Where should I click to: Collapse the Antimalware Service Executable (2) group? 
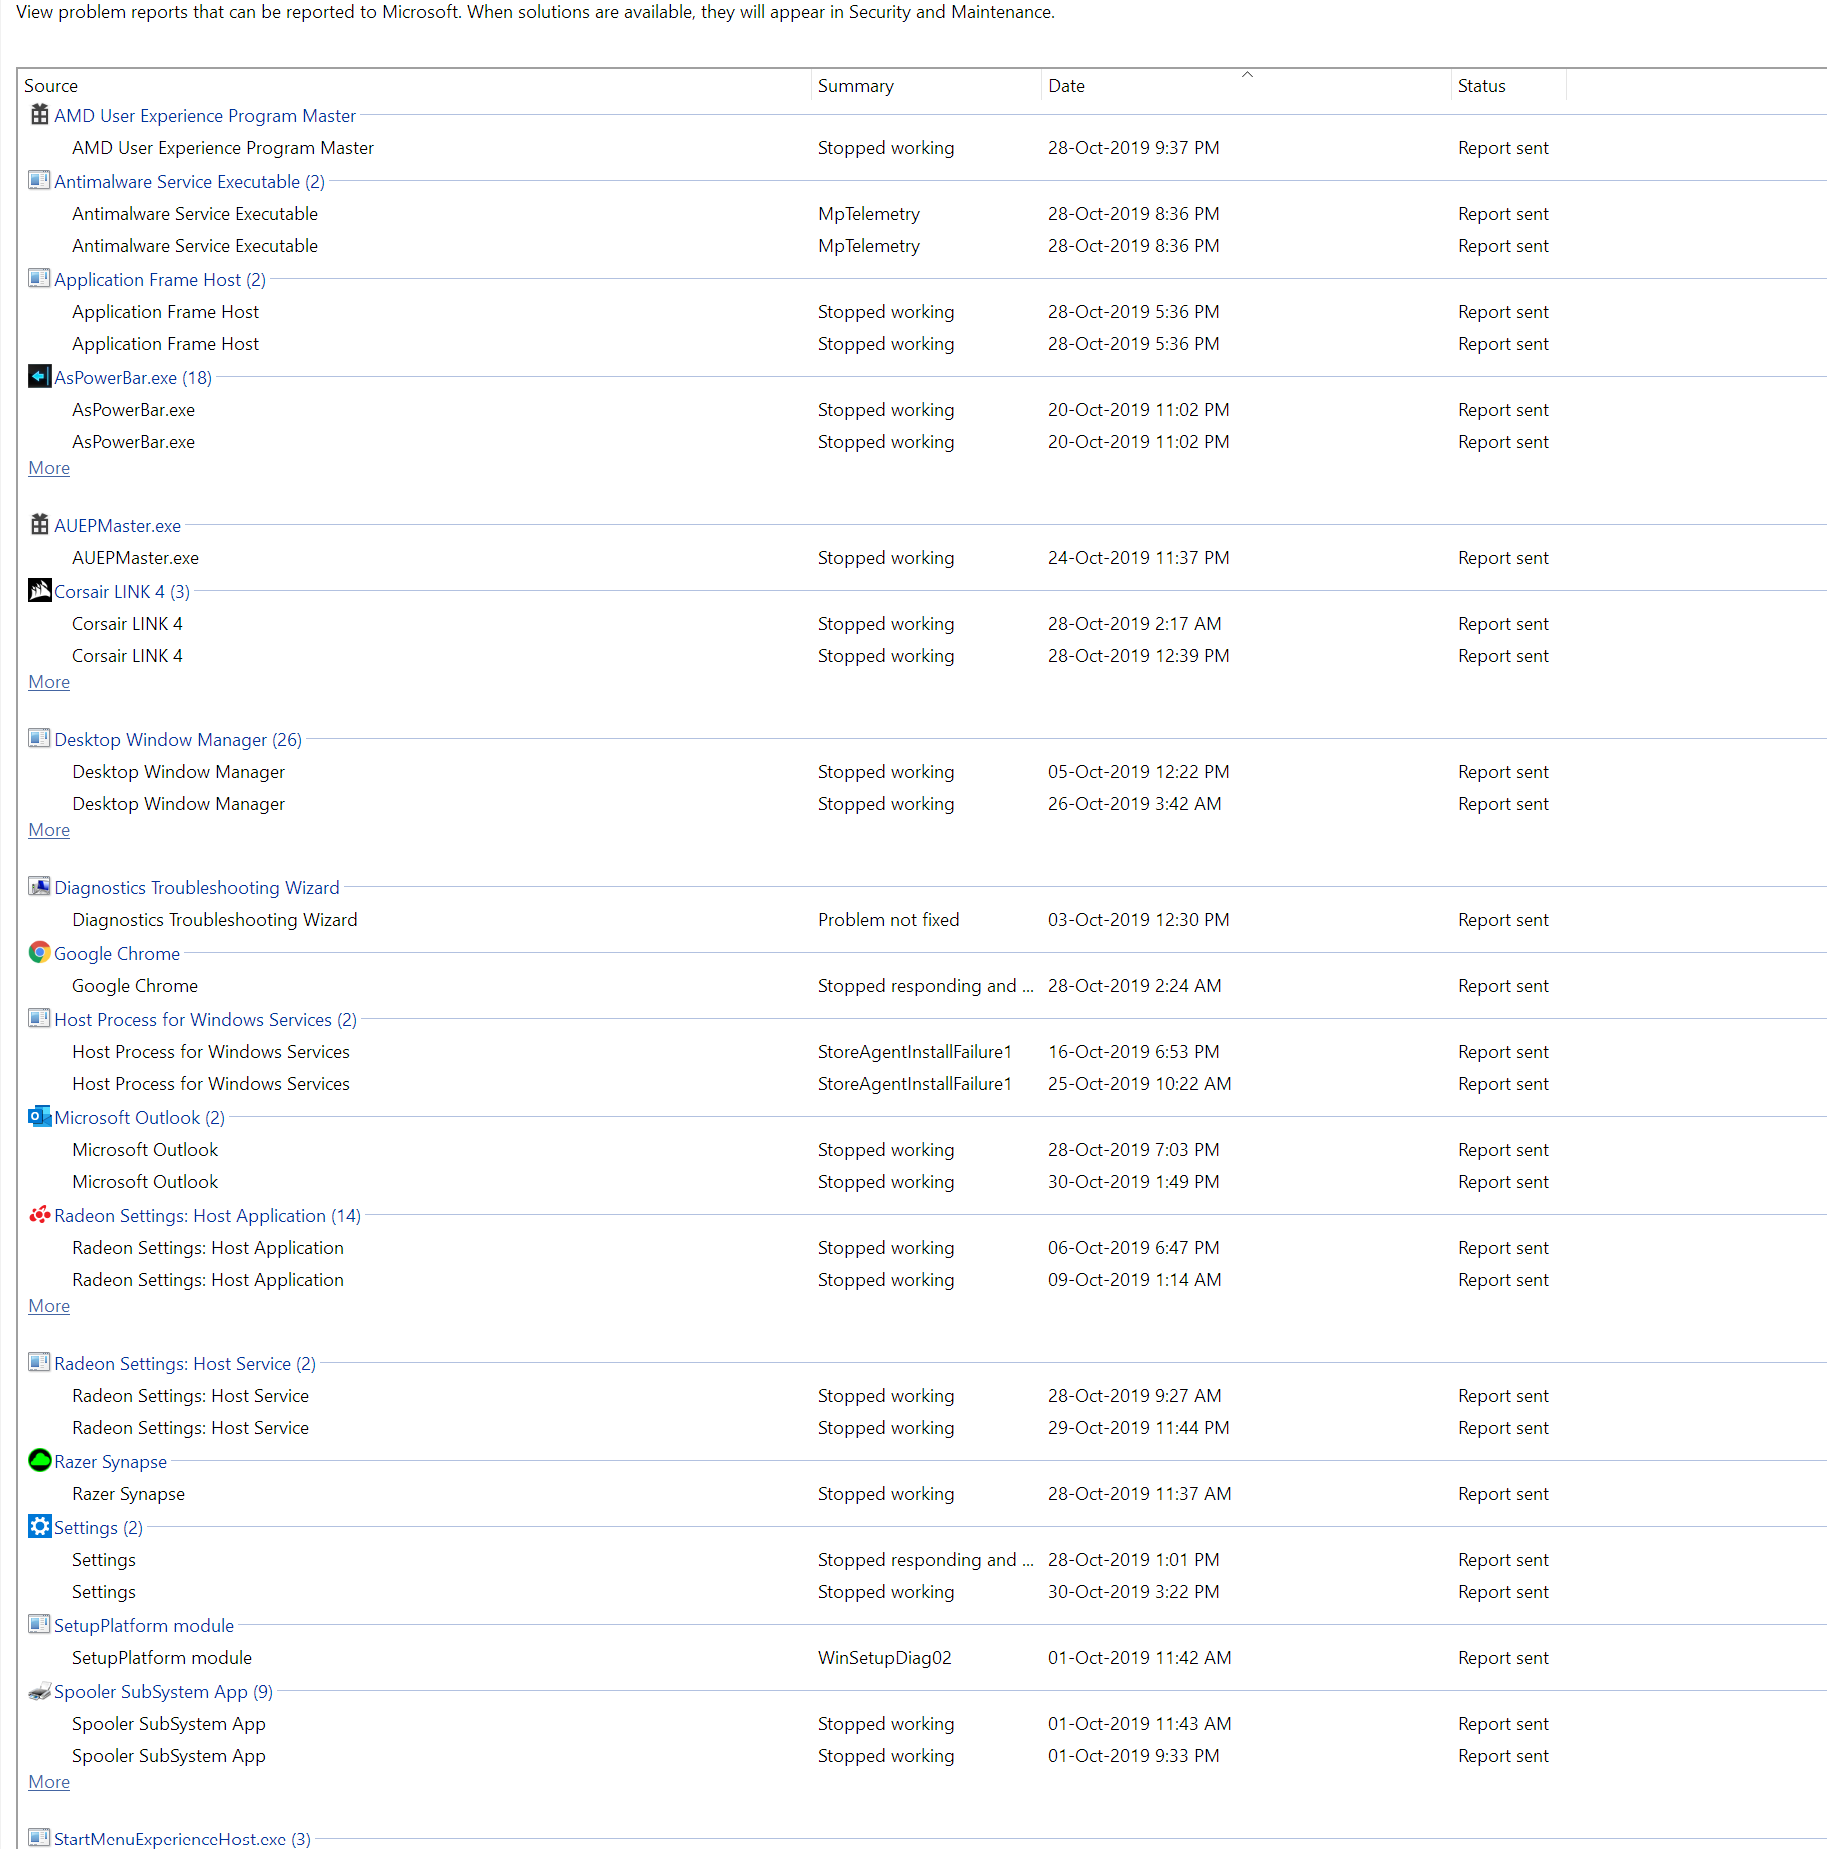189,182
